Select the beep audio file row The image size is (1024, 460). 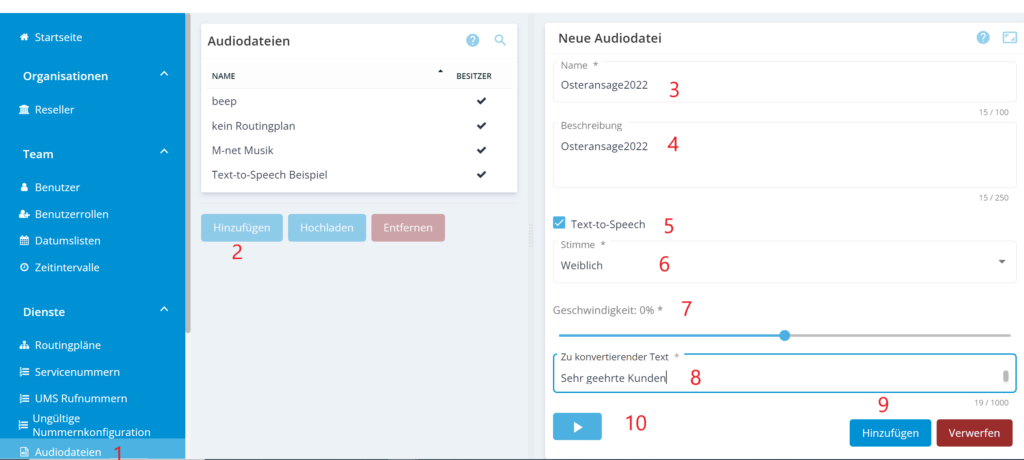click(x=224, y=101)
